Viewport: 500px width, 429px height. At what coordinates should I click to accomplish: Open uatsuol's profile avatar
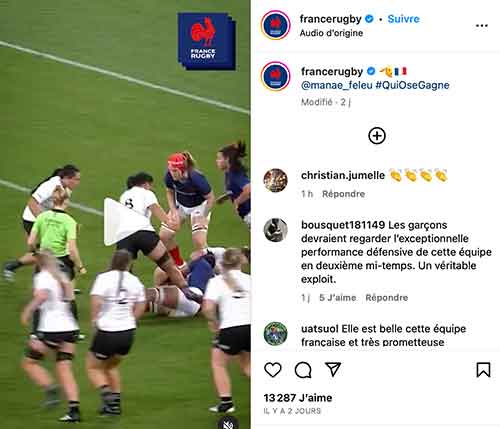click(275, 333)
